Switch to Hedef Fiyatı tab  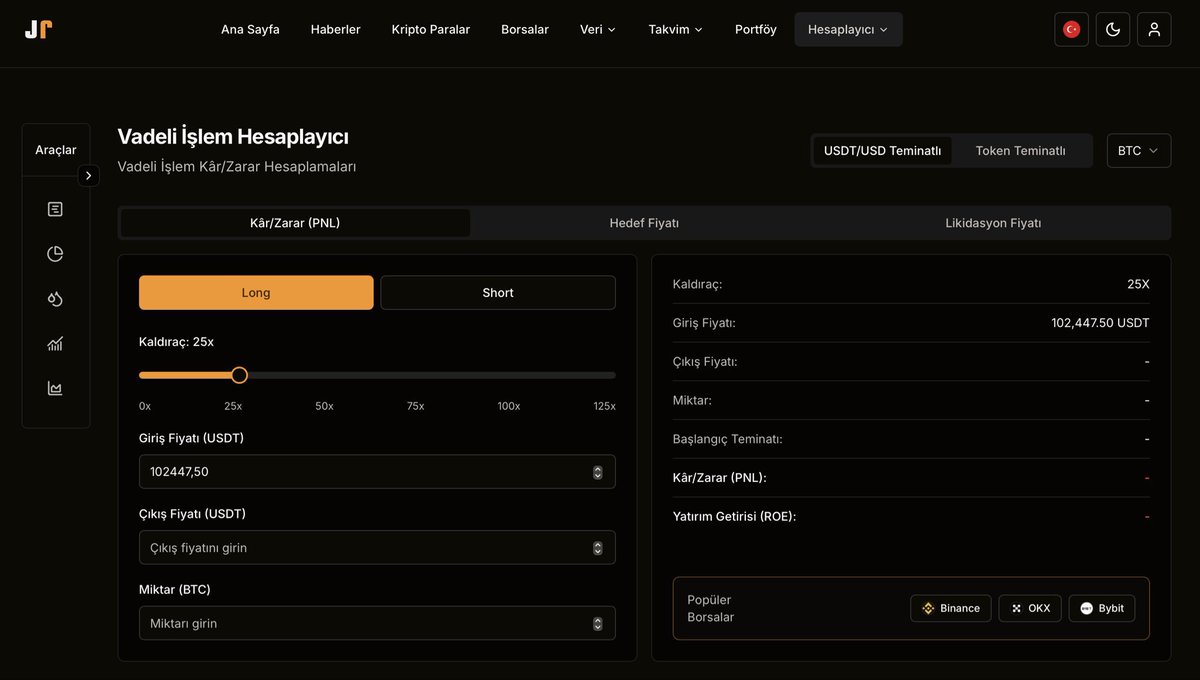pyautogui.click(x=644, y=223)
